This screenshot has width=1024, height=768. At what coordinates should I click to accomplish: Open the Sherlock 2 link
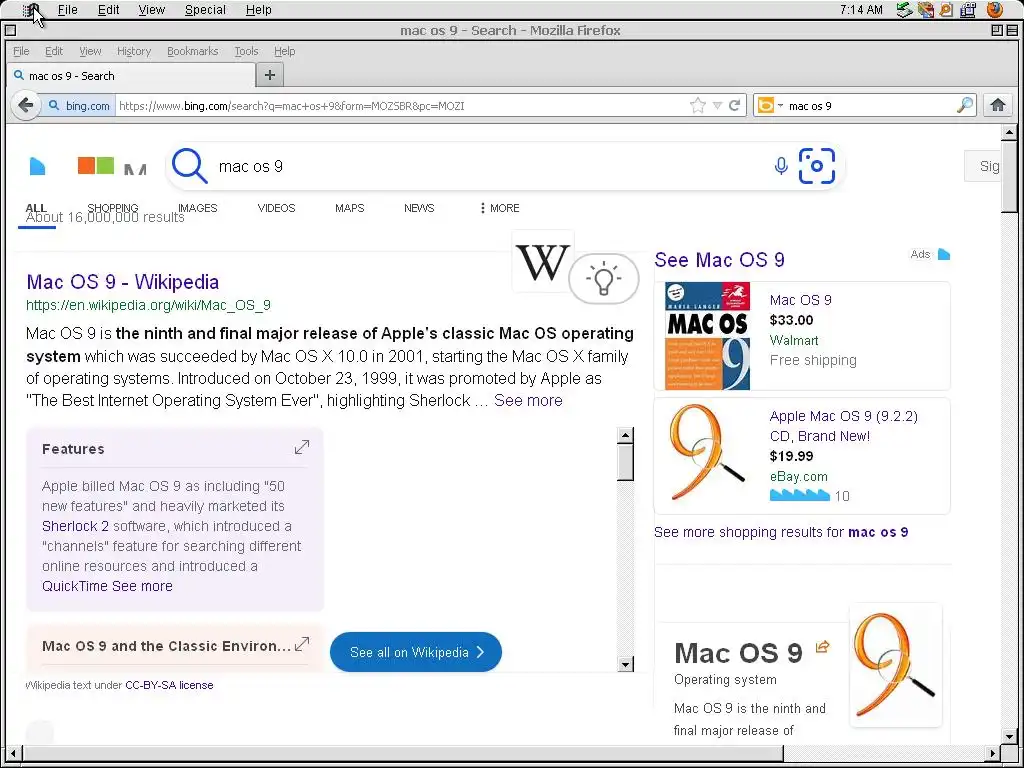pyautogui.click(x=75, y=526)
